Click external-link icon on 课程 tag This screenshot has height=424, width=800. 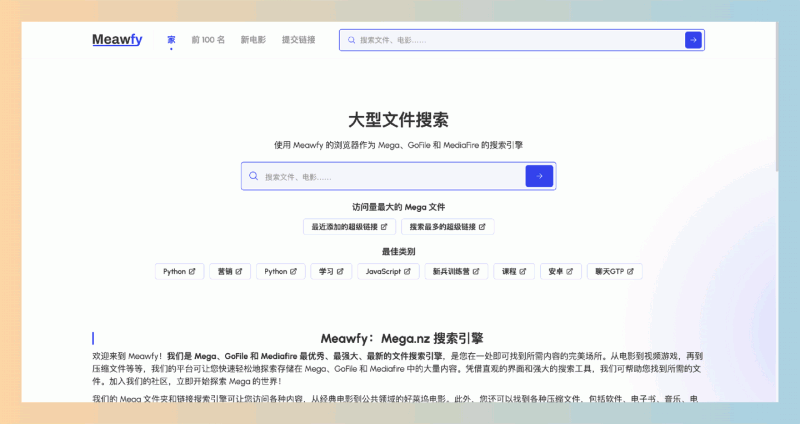522,271
